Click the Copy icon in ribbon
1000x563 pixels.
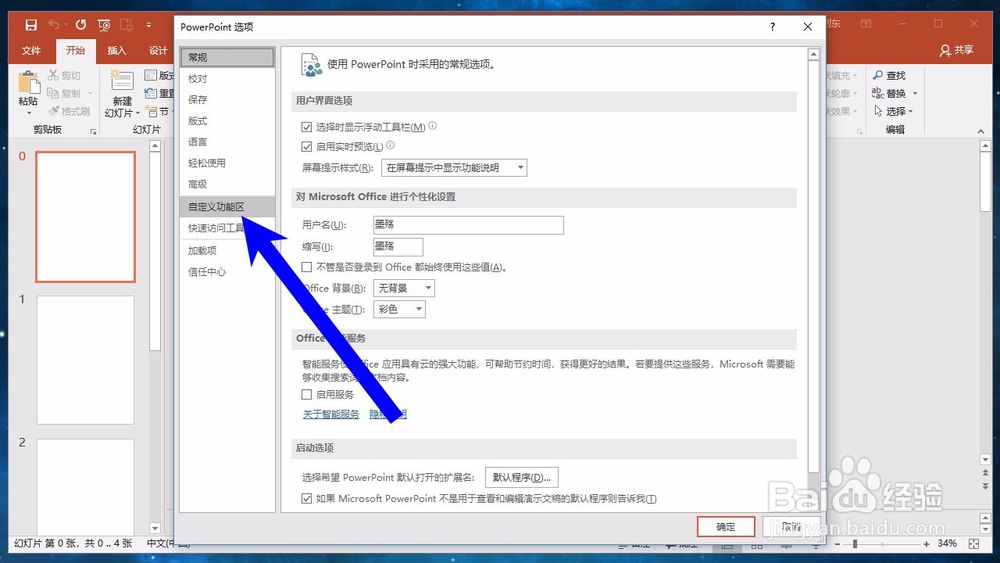click(53, 93)
